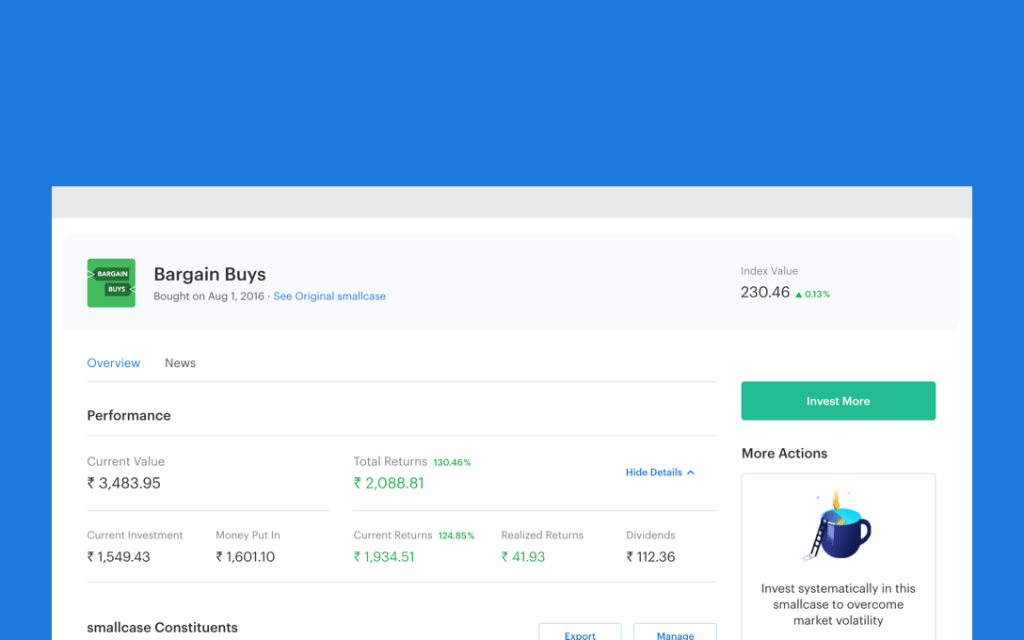This screenshot has width=1024, height=640.
Task: Click the chevron next to Hide Details
Action: pos(691,472)
